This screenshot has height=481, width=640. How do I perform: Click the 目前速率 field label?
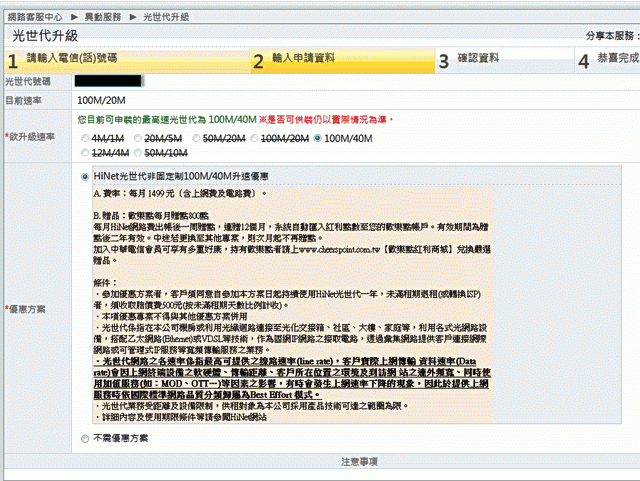click(x=23, y=100)
